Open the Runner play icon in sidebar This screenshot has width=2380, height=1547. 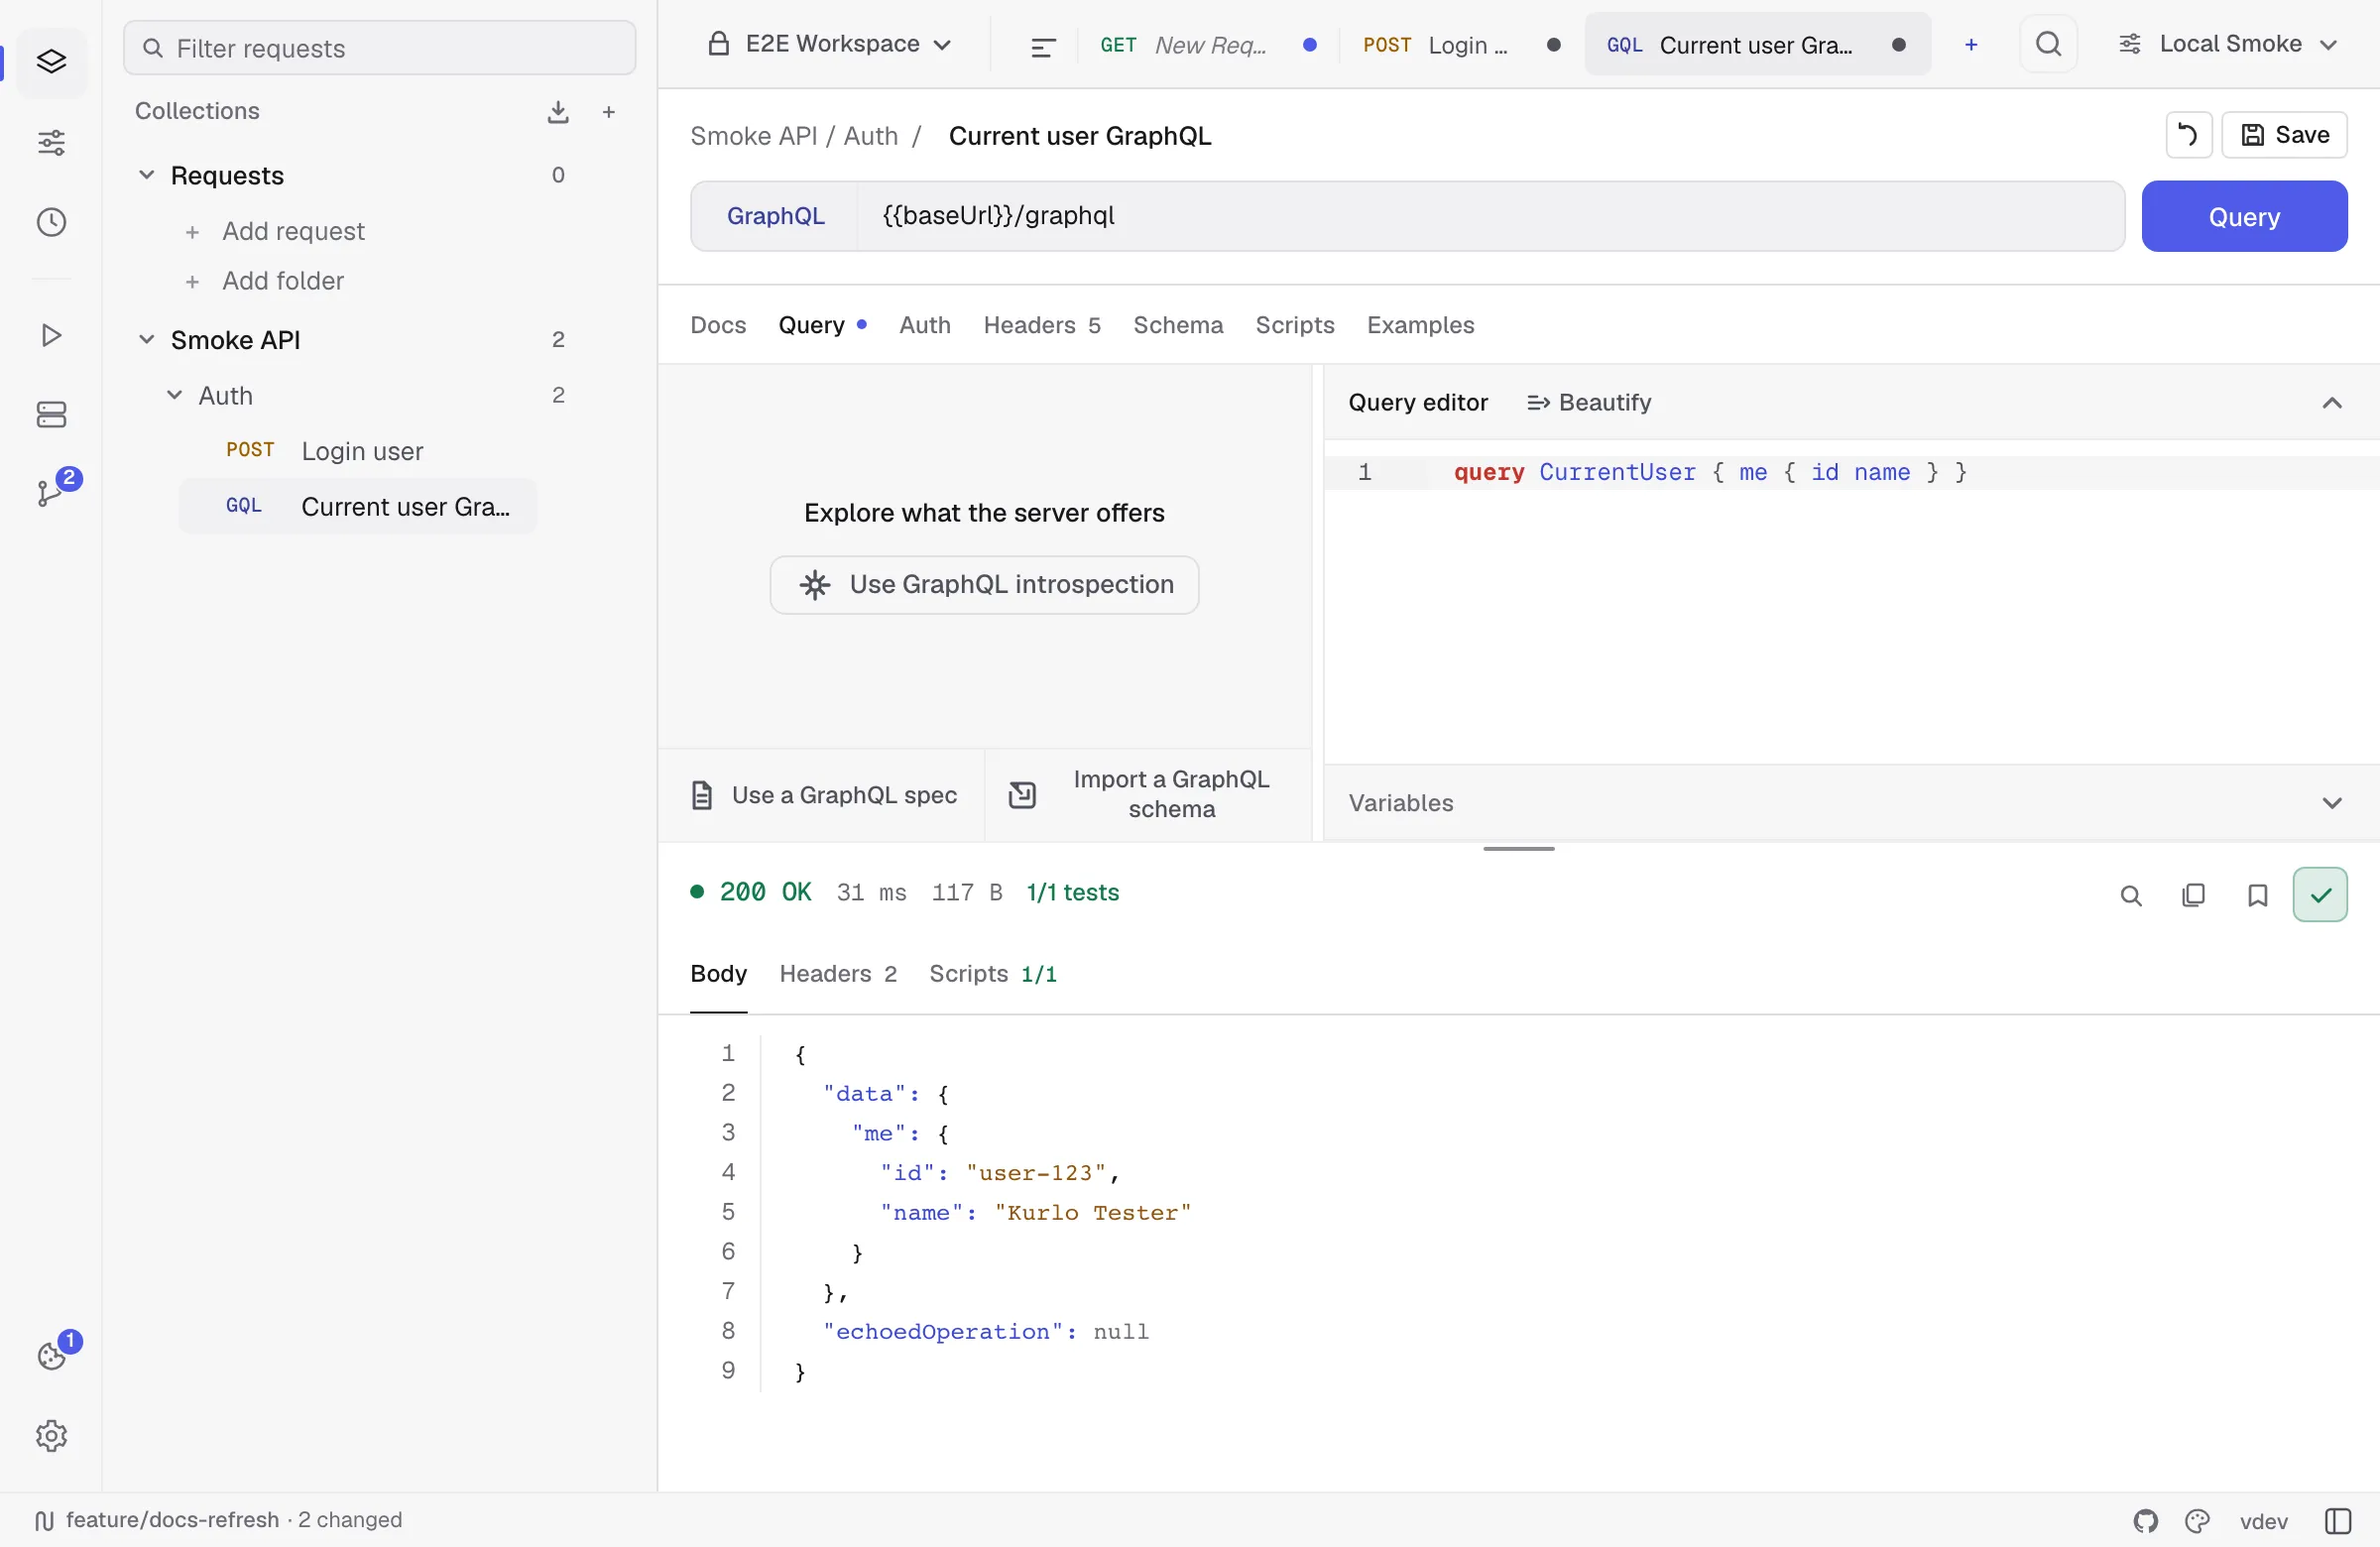(51, 335)
